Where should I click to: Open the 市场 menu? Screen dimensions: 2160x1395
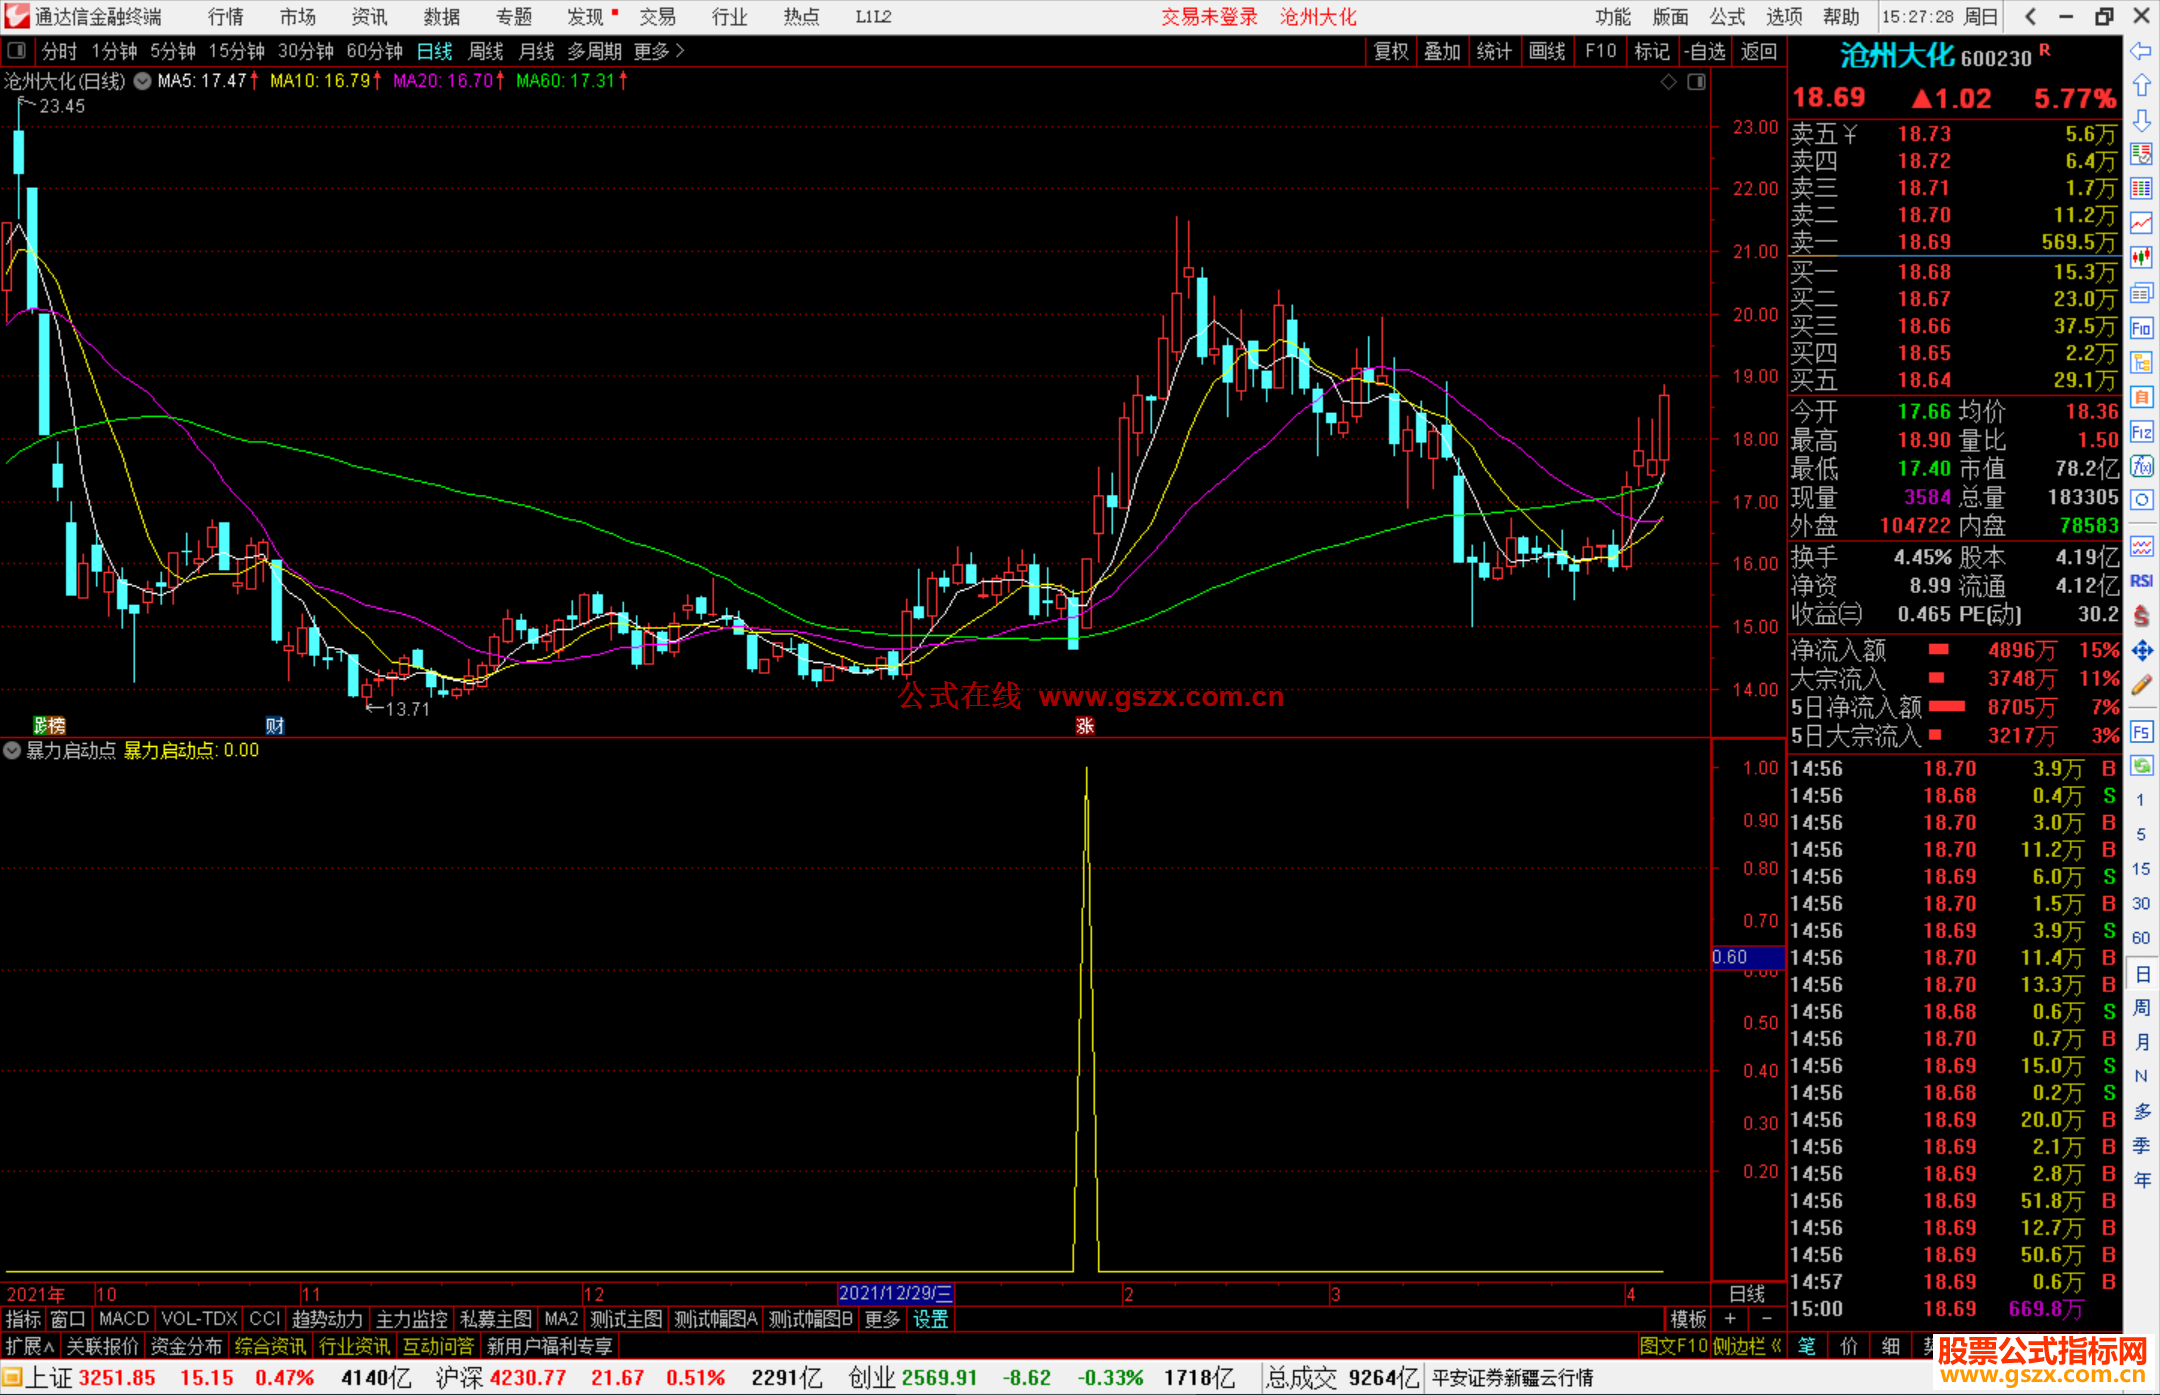click(297, 17)
